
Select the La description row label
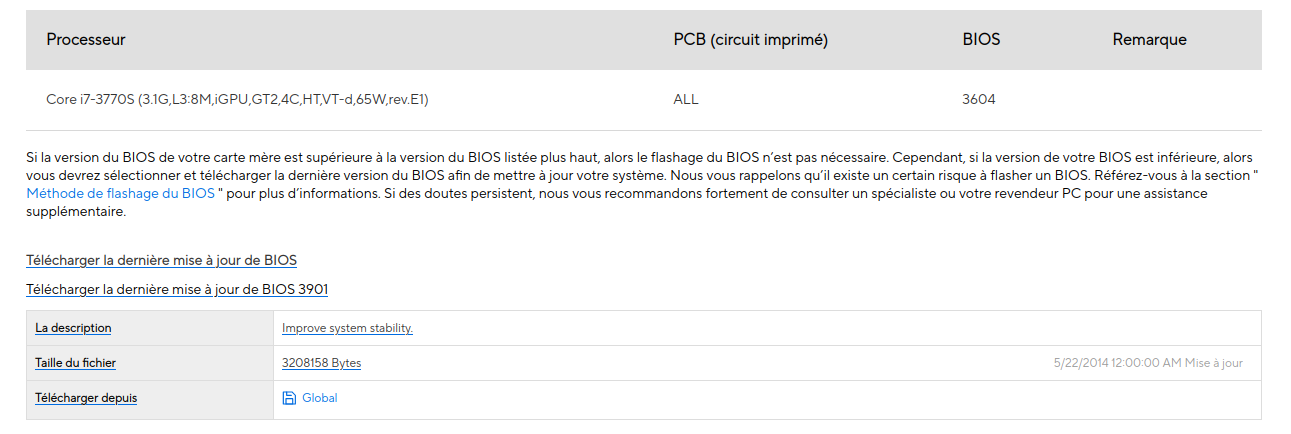click(x=73, y=328)
